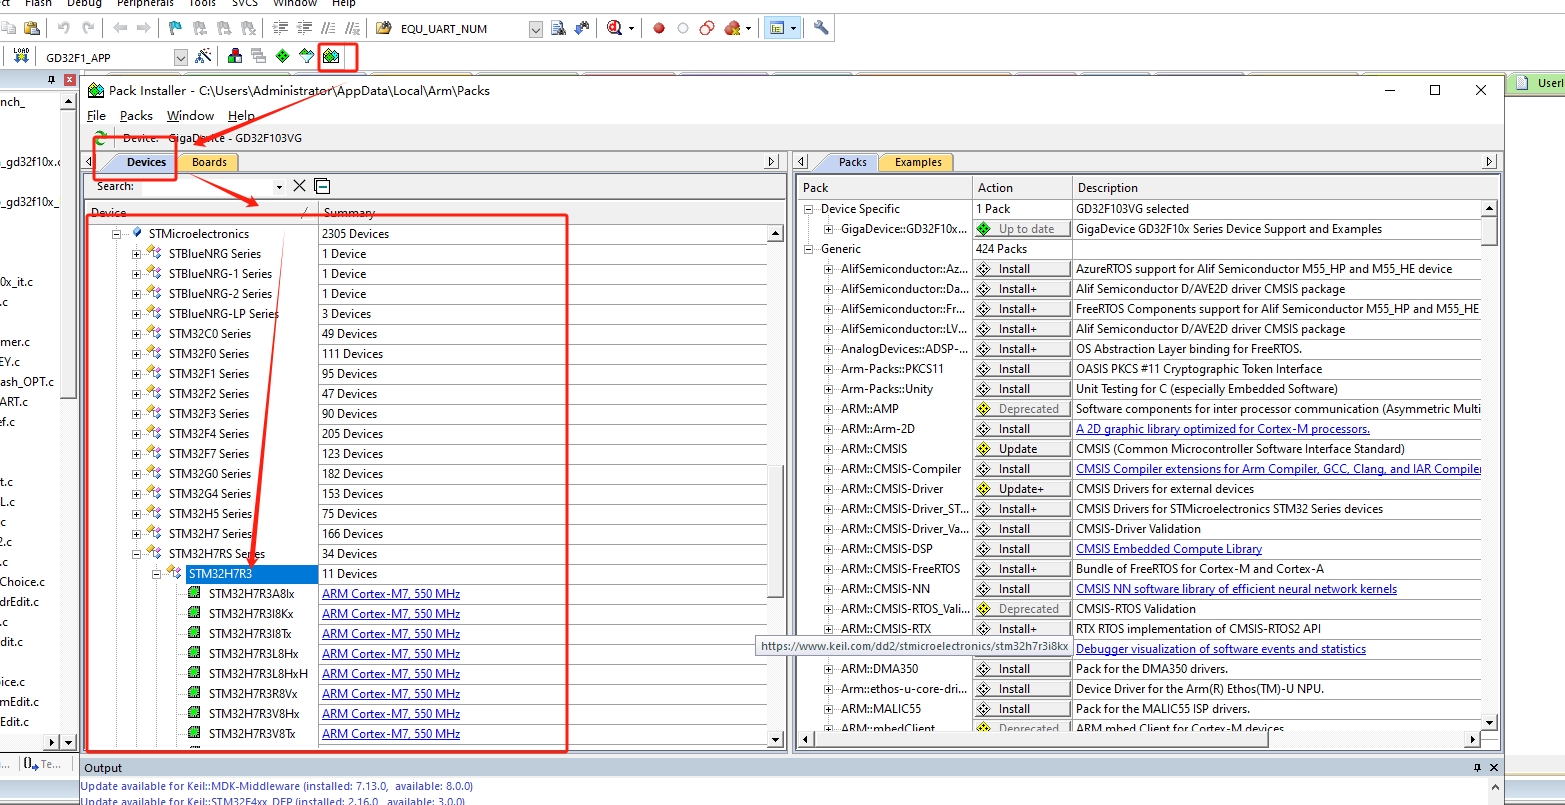Switch to the Examples tab
This screenshot has height=805, width=1565.
point(918,162)
